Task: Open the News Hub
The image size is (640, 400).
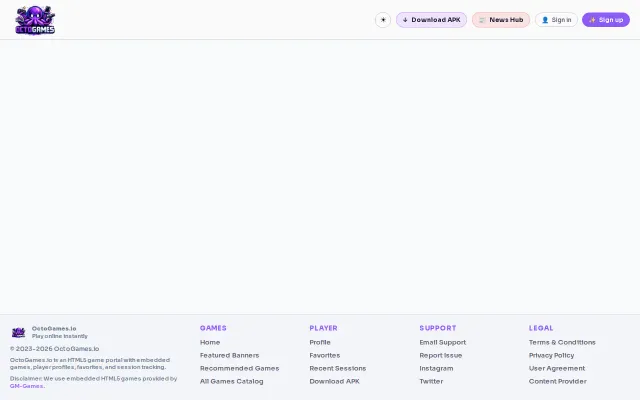Action: (x=501, y=20)
